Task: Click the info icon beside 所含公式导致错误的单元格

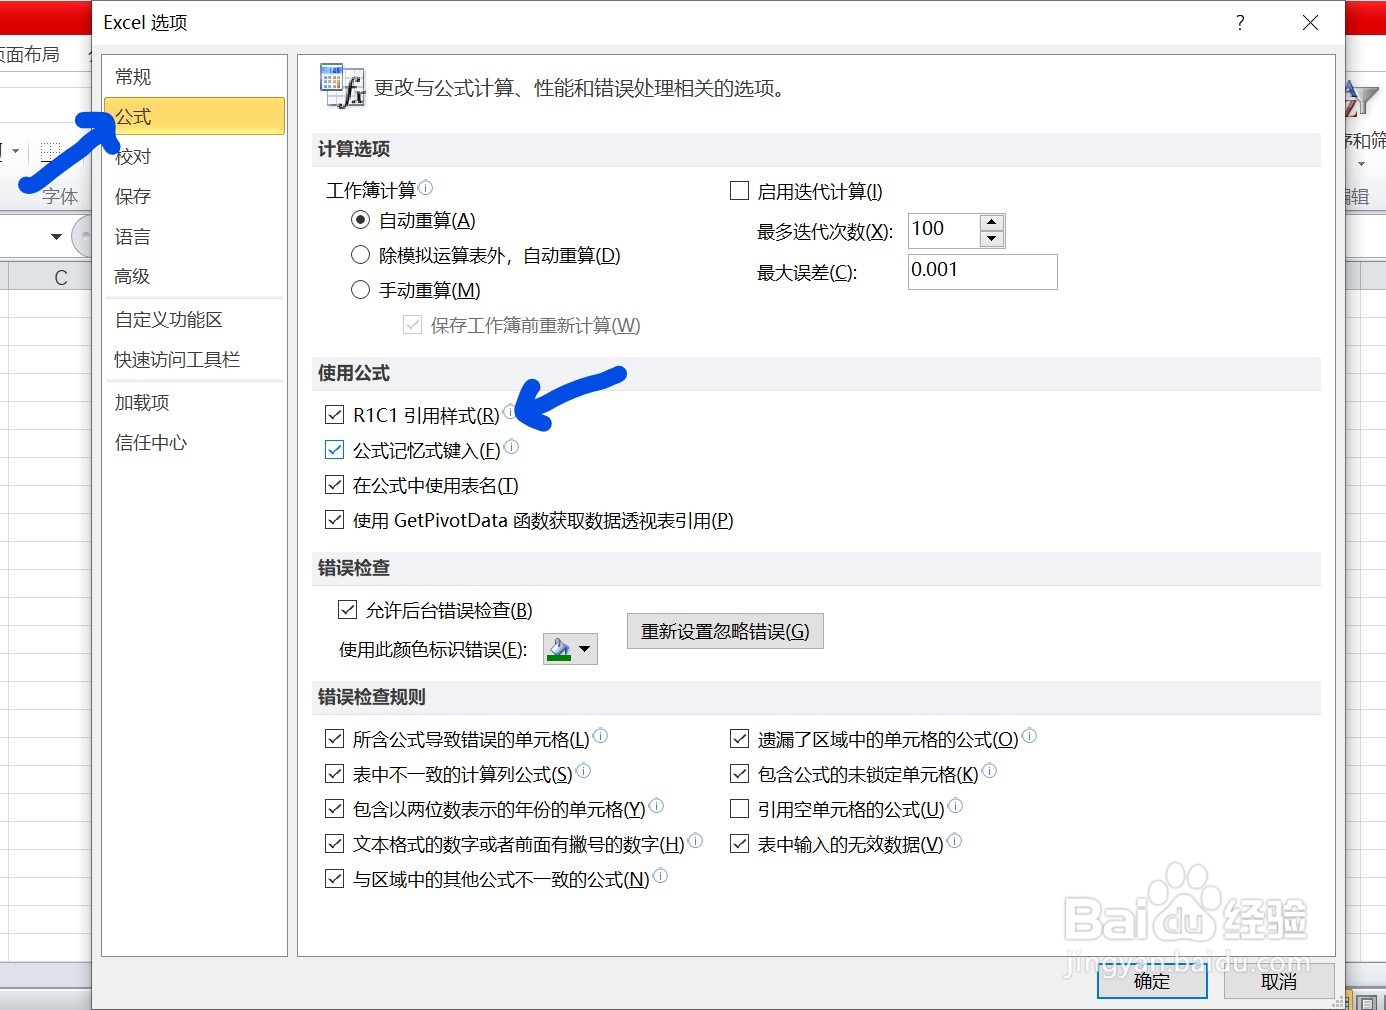Action: click(600, 734)
